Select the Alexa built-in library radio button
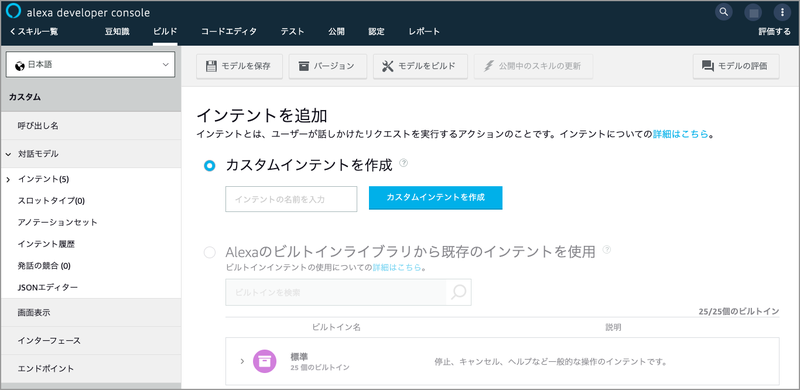The image size is (800, 390). tap(209, 252)
